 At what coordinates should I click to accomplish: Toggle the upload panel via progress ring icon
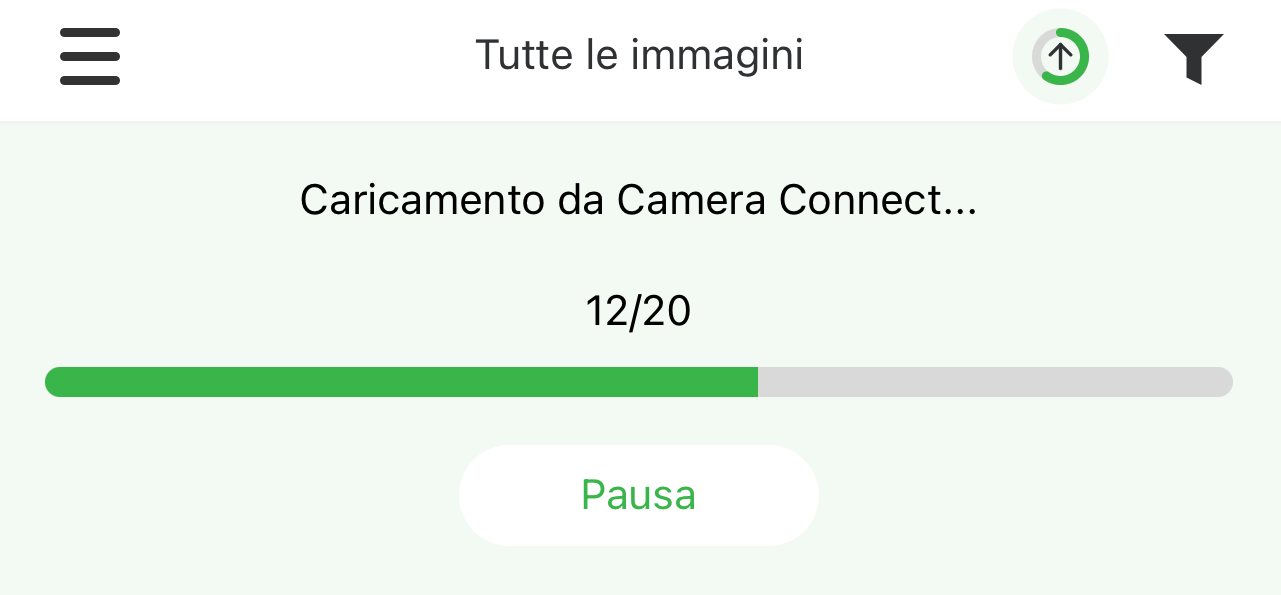point(1060,56)
